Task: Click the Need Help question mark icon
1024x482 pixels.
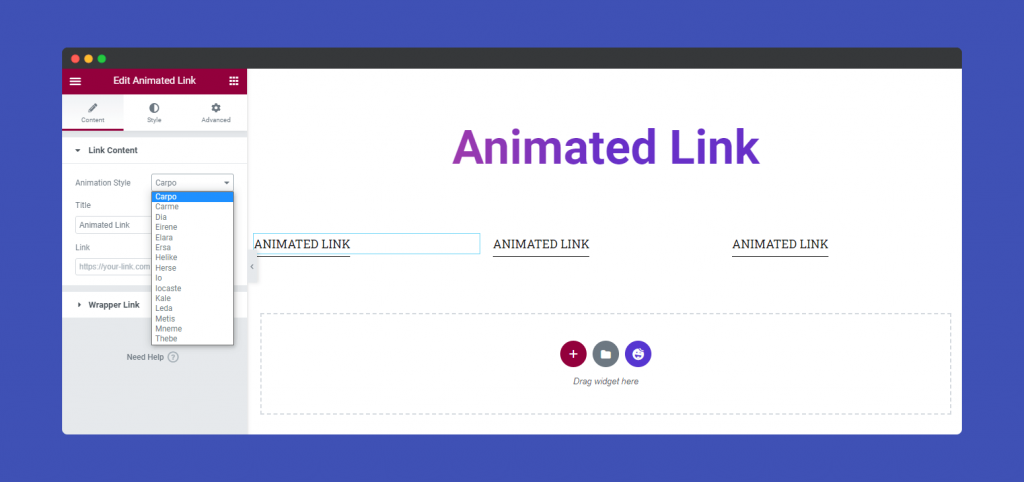Action: click(x=173, y=357)
